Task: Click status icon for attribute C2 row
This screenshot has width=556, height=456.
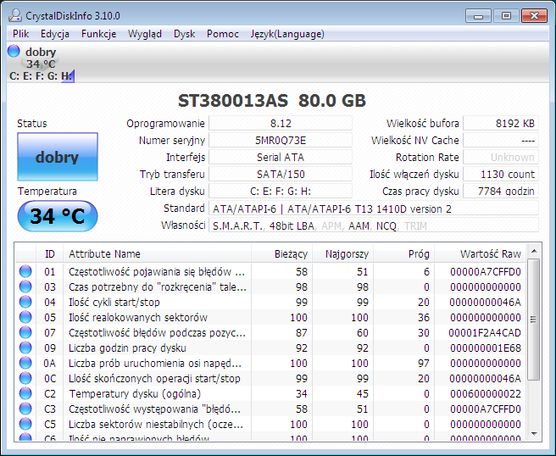Action: [25, 394]
